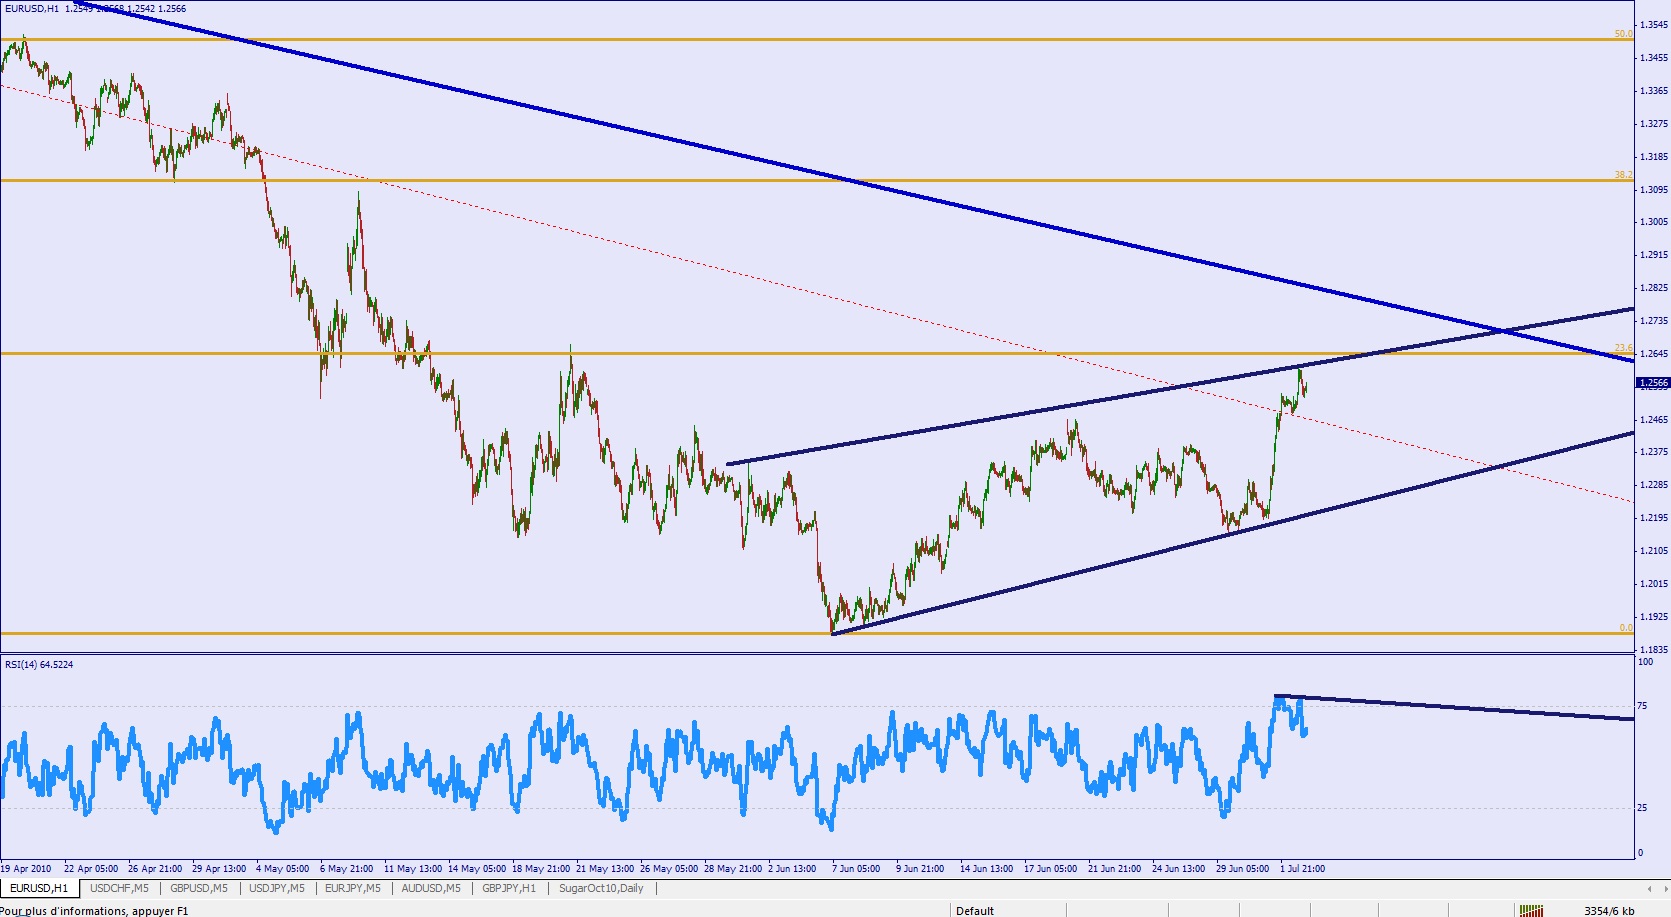Click the 3354/6 kb traffic indicator
The width and height of the screenshot is (1671, 917).
[x=1609, y=910]
